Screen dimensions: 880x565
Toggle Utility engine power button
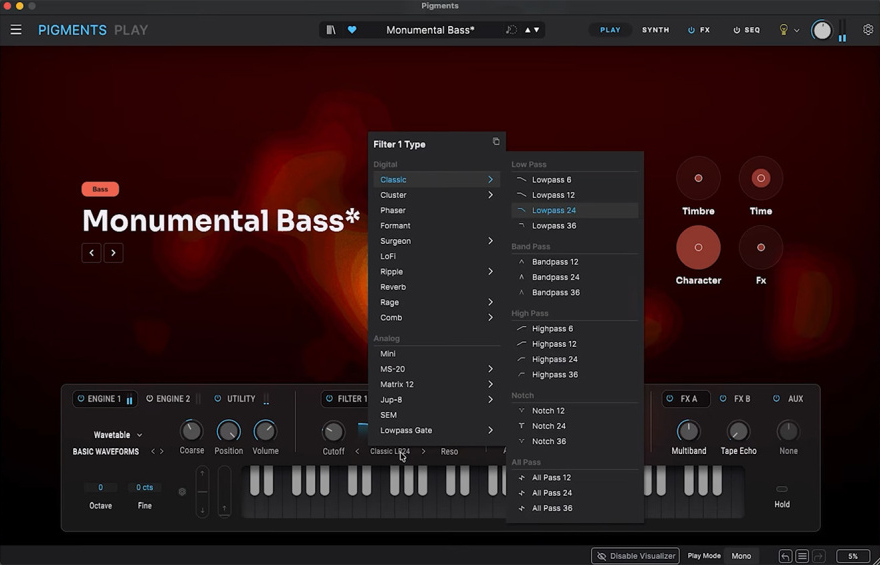pos(218,398)
